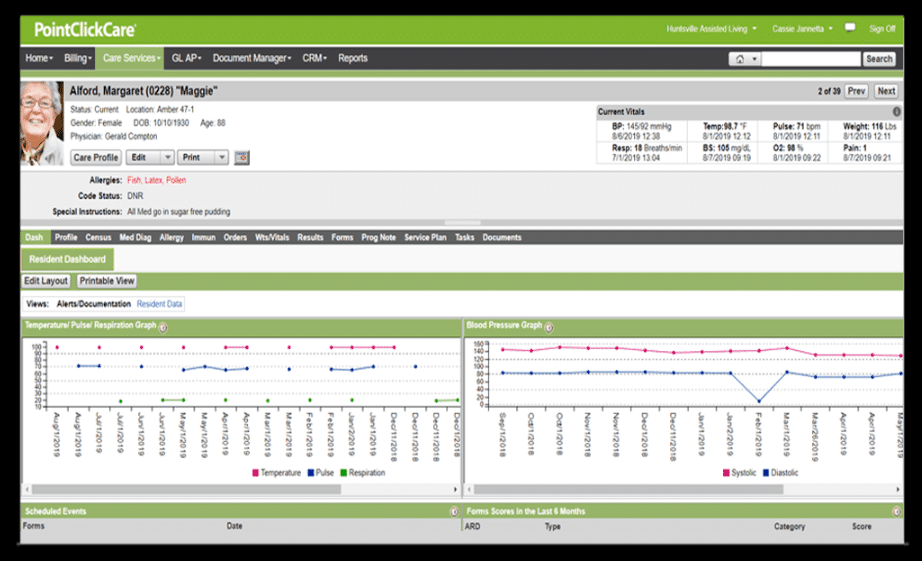This screenshot has height=561, width=922.
Task: Click the temperature graph horizontal scrollbar thumb
Action: coord(186,489)
